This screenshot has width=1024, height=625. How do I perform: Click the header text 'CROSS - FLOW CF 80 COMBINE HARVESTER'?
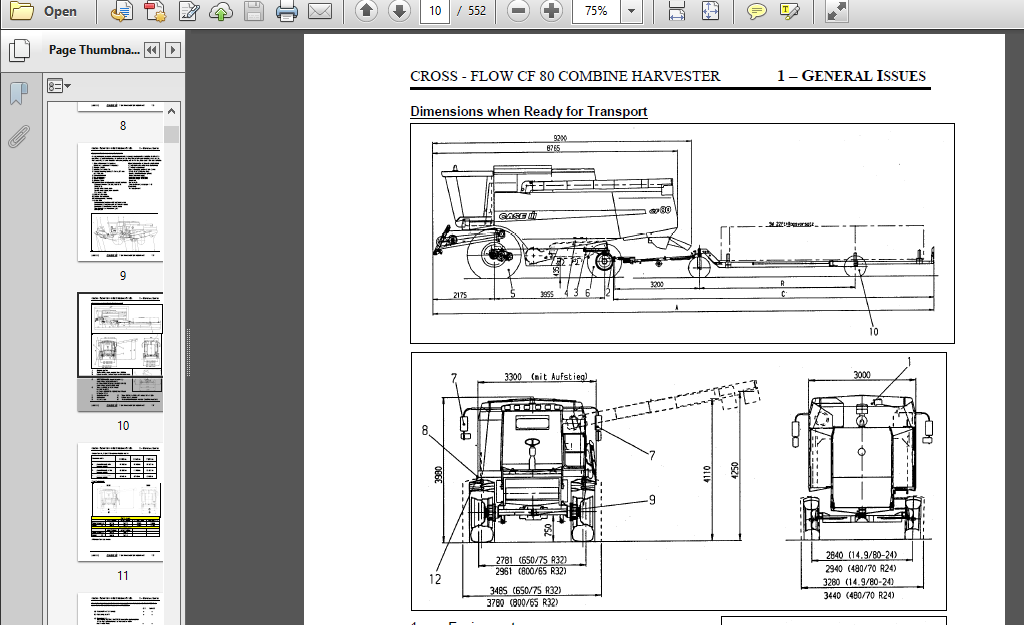[565, 76]
